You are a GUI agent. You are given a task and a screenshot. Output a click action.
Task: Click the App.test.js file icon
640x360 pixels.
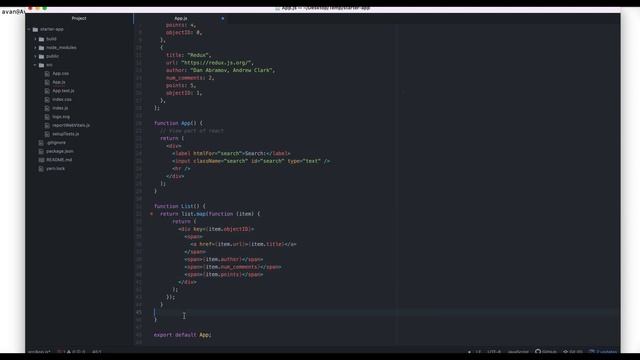[47, 91]
